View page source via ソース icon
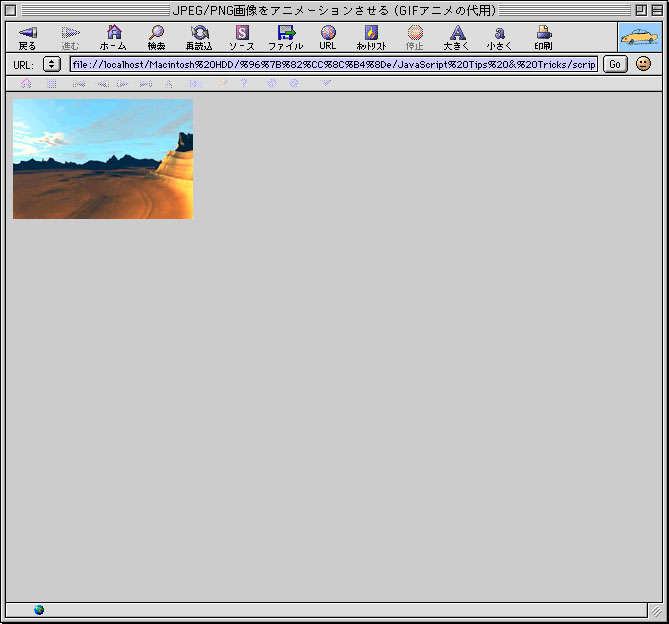669x624 pixels. pyautogui.click(x=242, y=38)
